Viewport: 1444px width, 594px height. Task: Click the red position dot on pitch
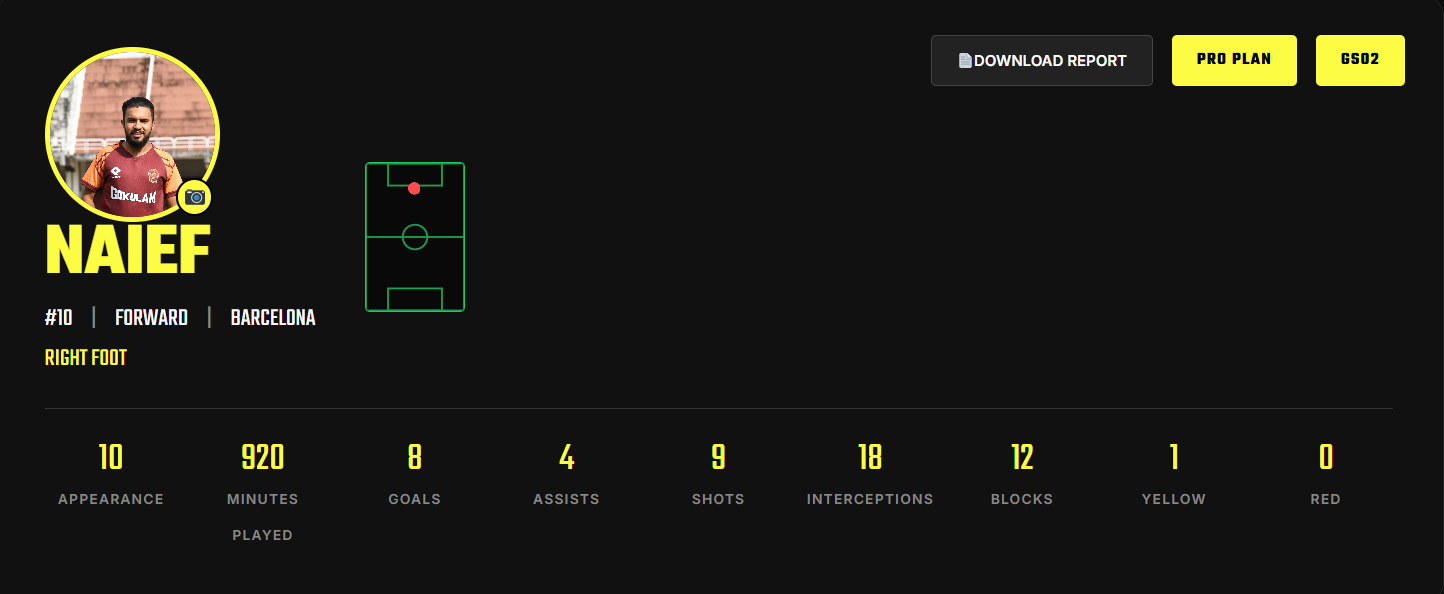click(414, 188)
